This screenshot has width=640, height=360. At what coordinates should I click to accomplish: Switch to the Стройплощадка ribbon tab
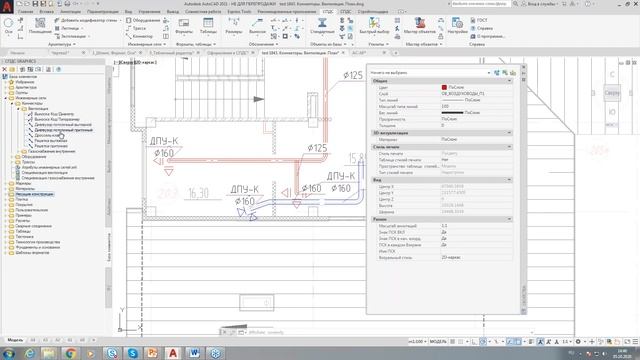373,12
